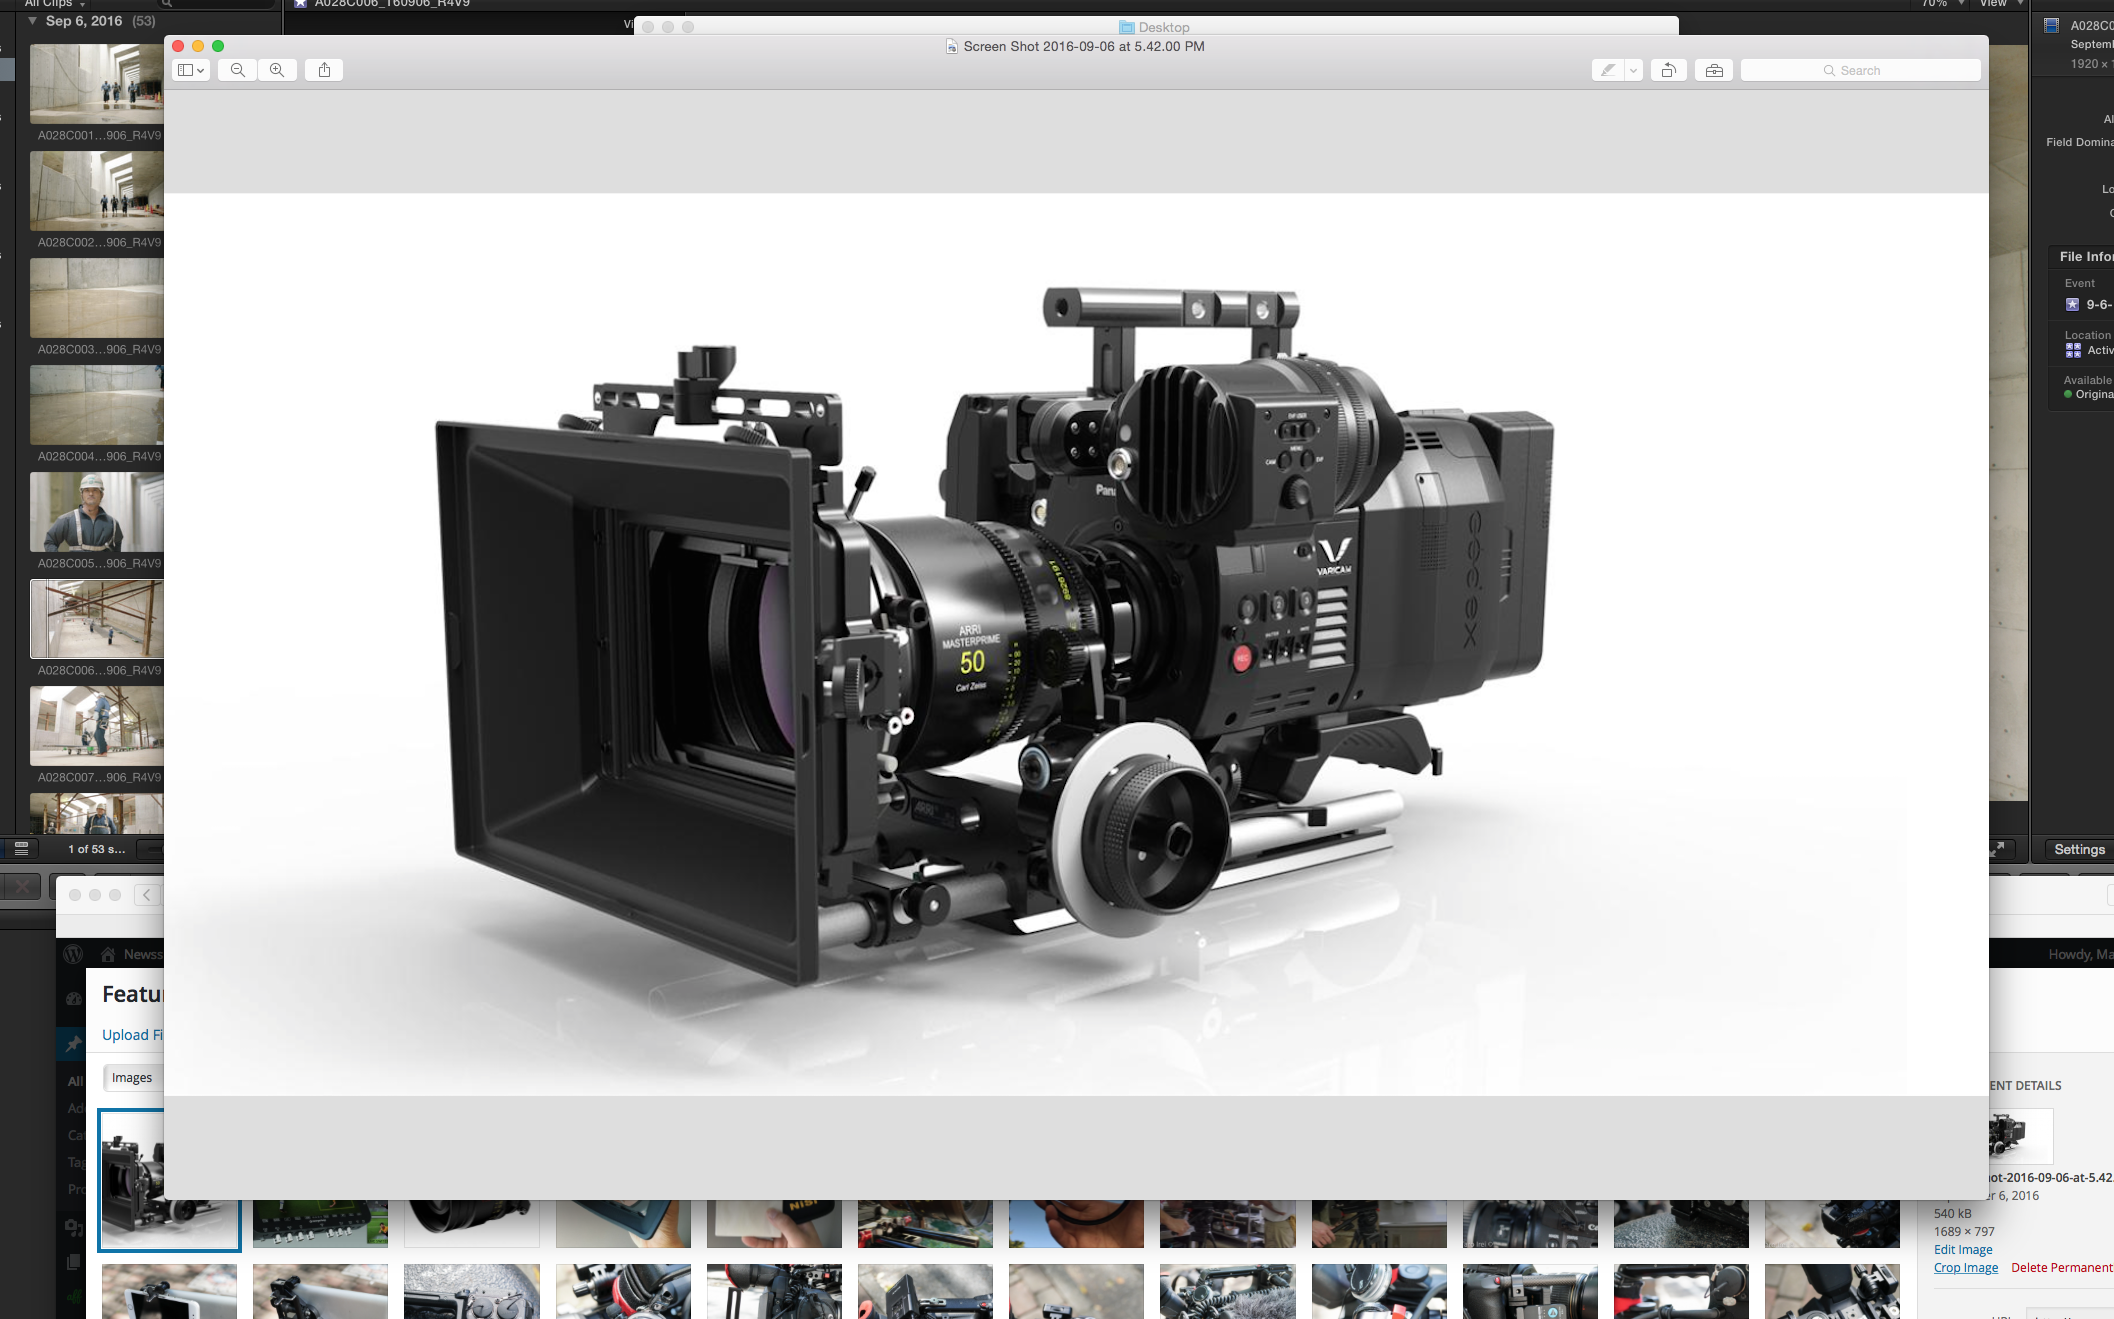Click the browser Back arrow button

(147, 895)
